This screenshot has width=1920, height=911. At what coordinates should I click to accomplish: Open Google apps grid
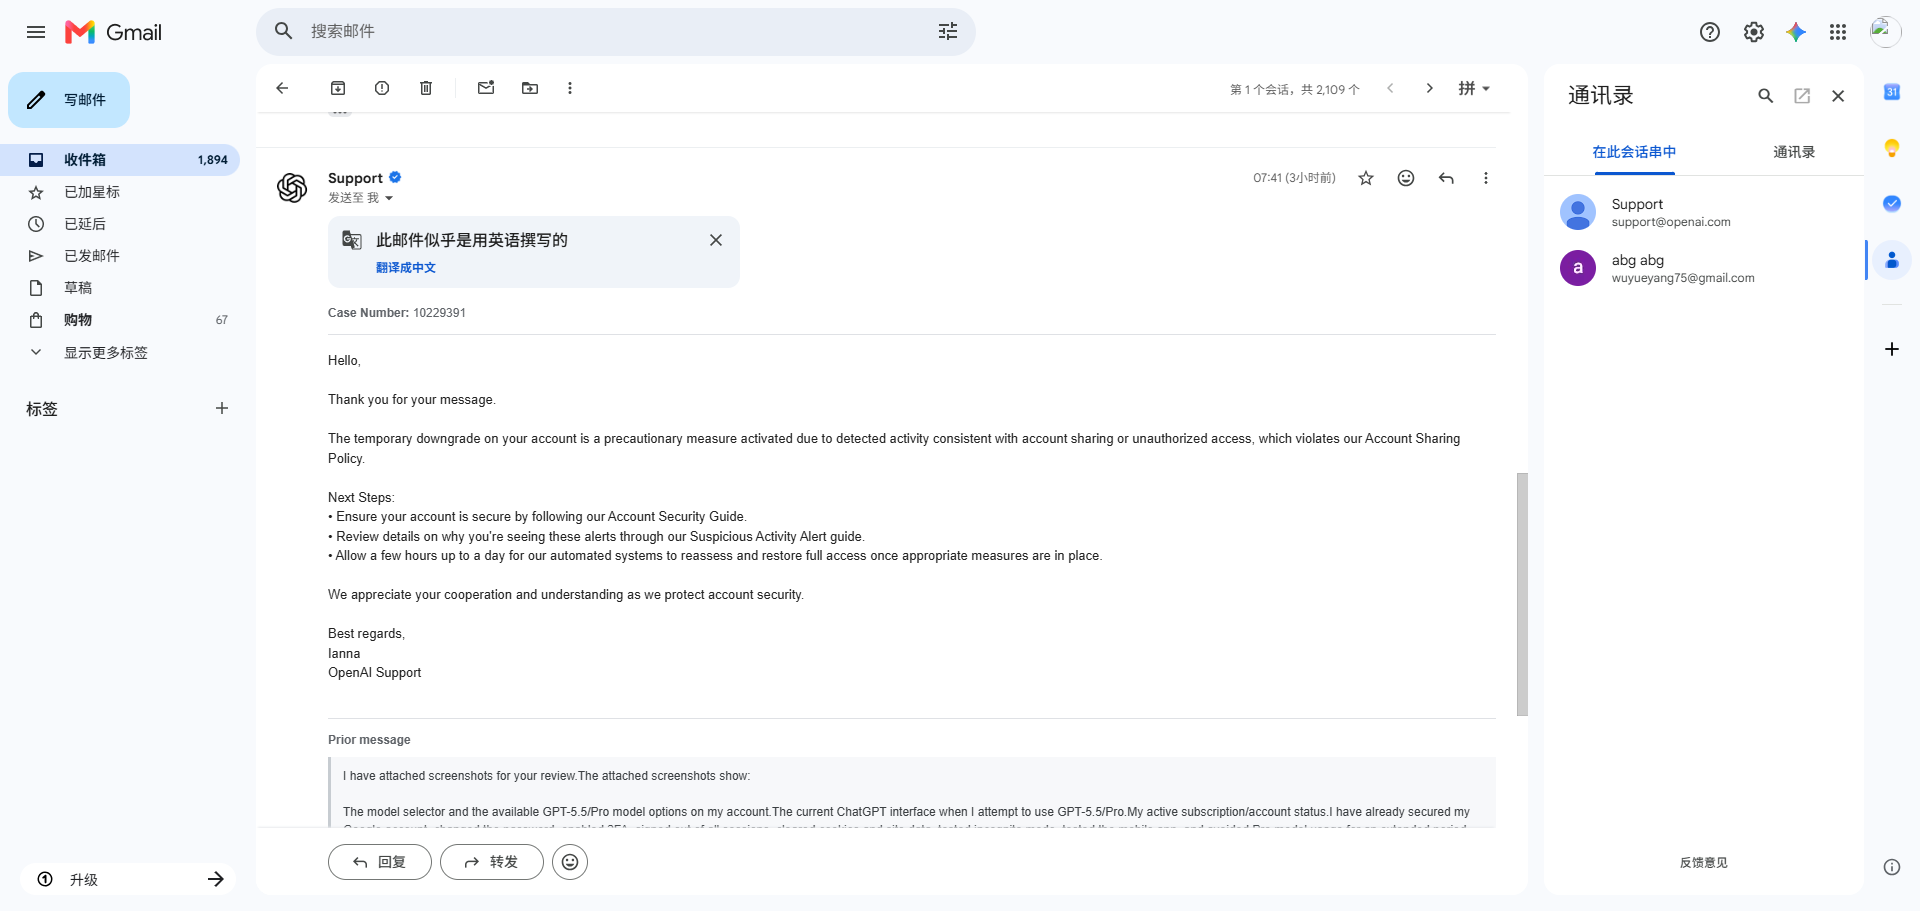pyautogui.click(x=1838, y=32)
